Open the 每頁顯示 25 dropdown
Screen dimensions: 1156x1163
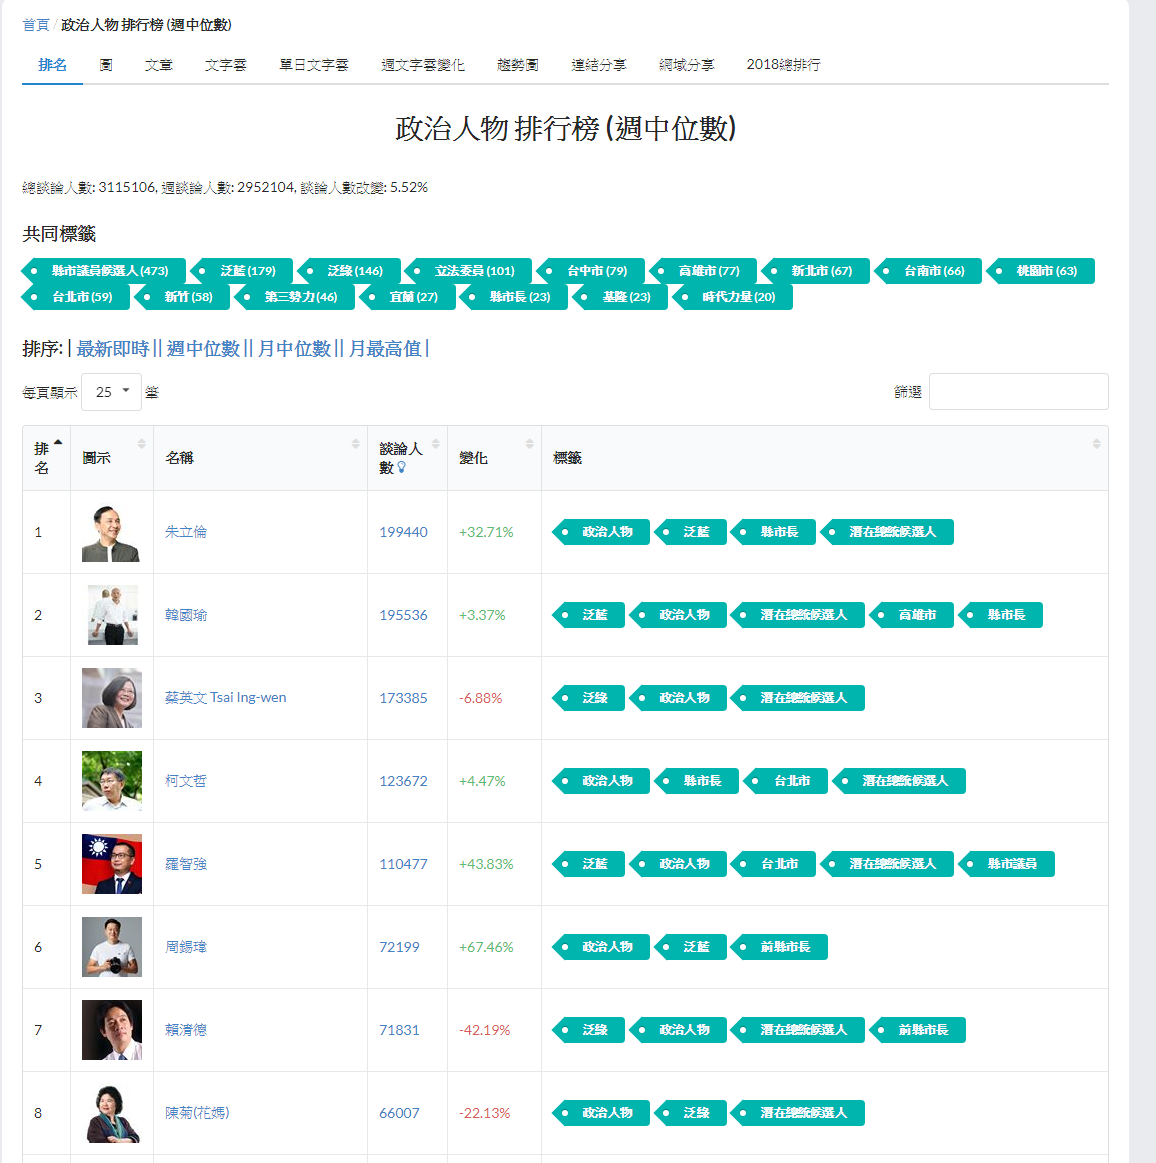[111, 392]
